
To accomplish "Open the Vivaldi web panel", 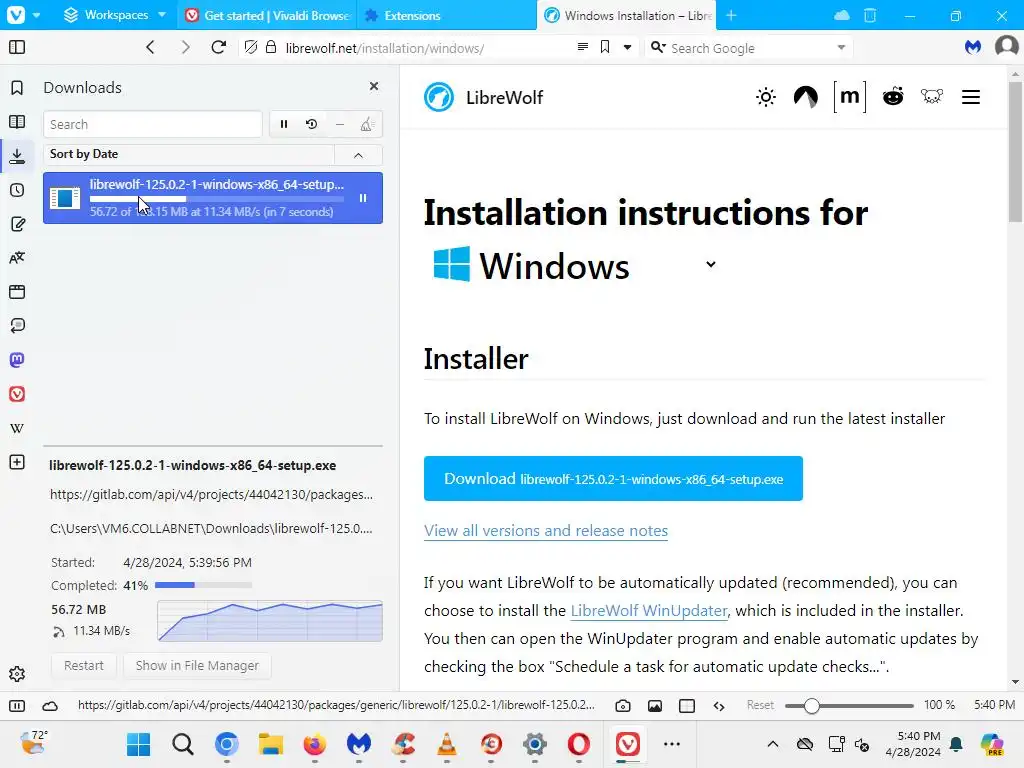I will coord(17,394).
